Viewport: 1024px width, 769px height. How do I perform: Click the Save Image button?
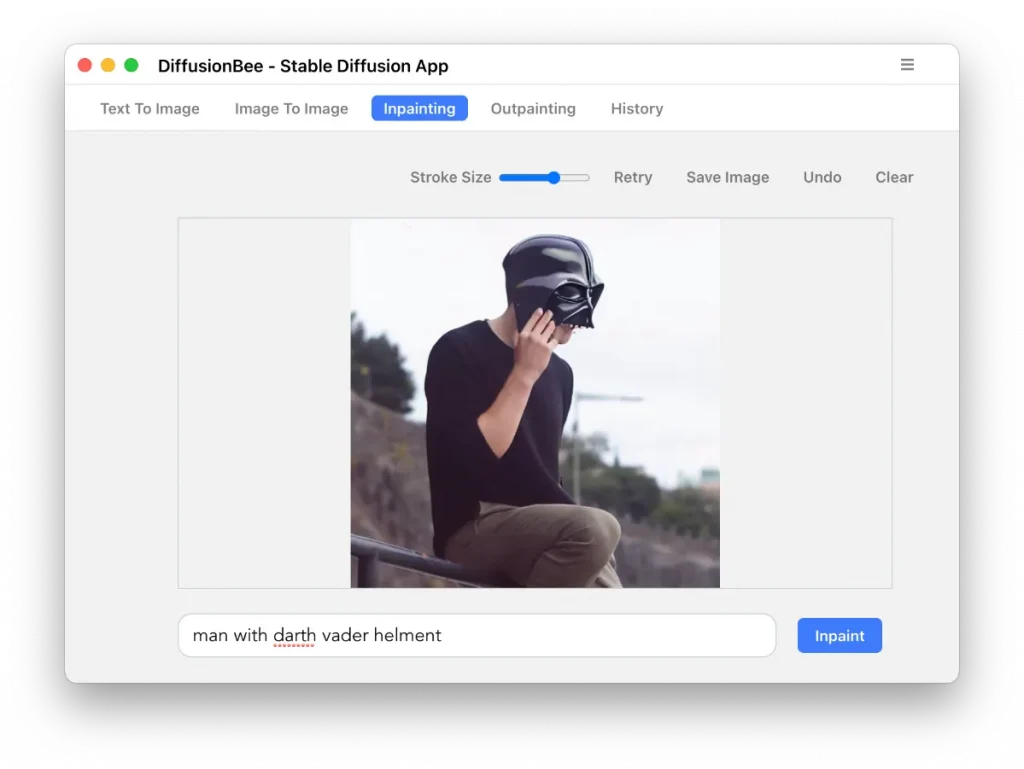pos(727,177)
